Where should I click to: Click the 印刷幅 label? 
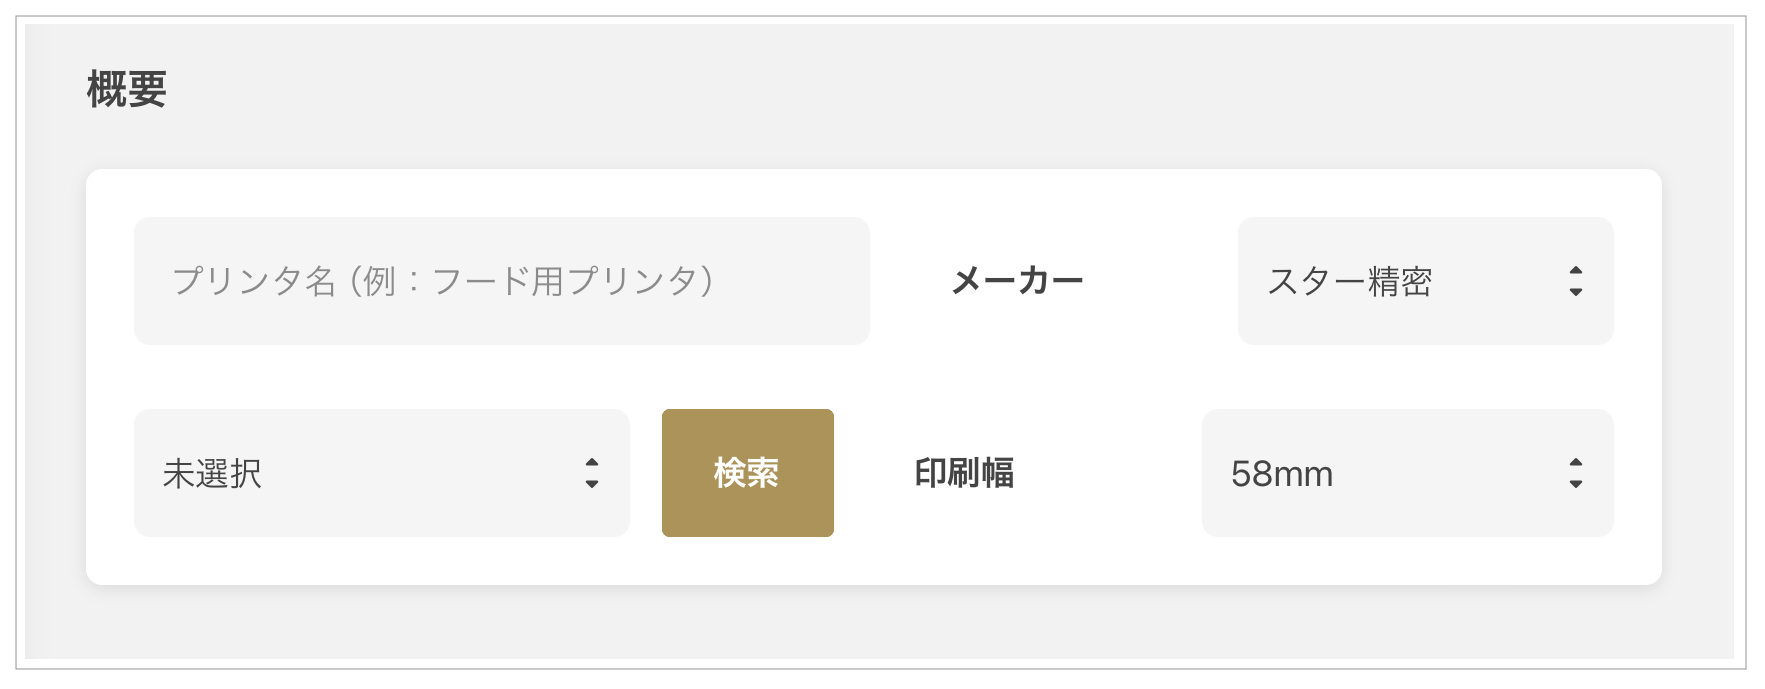(964, 473)
